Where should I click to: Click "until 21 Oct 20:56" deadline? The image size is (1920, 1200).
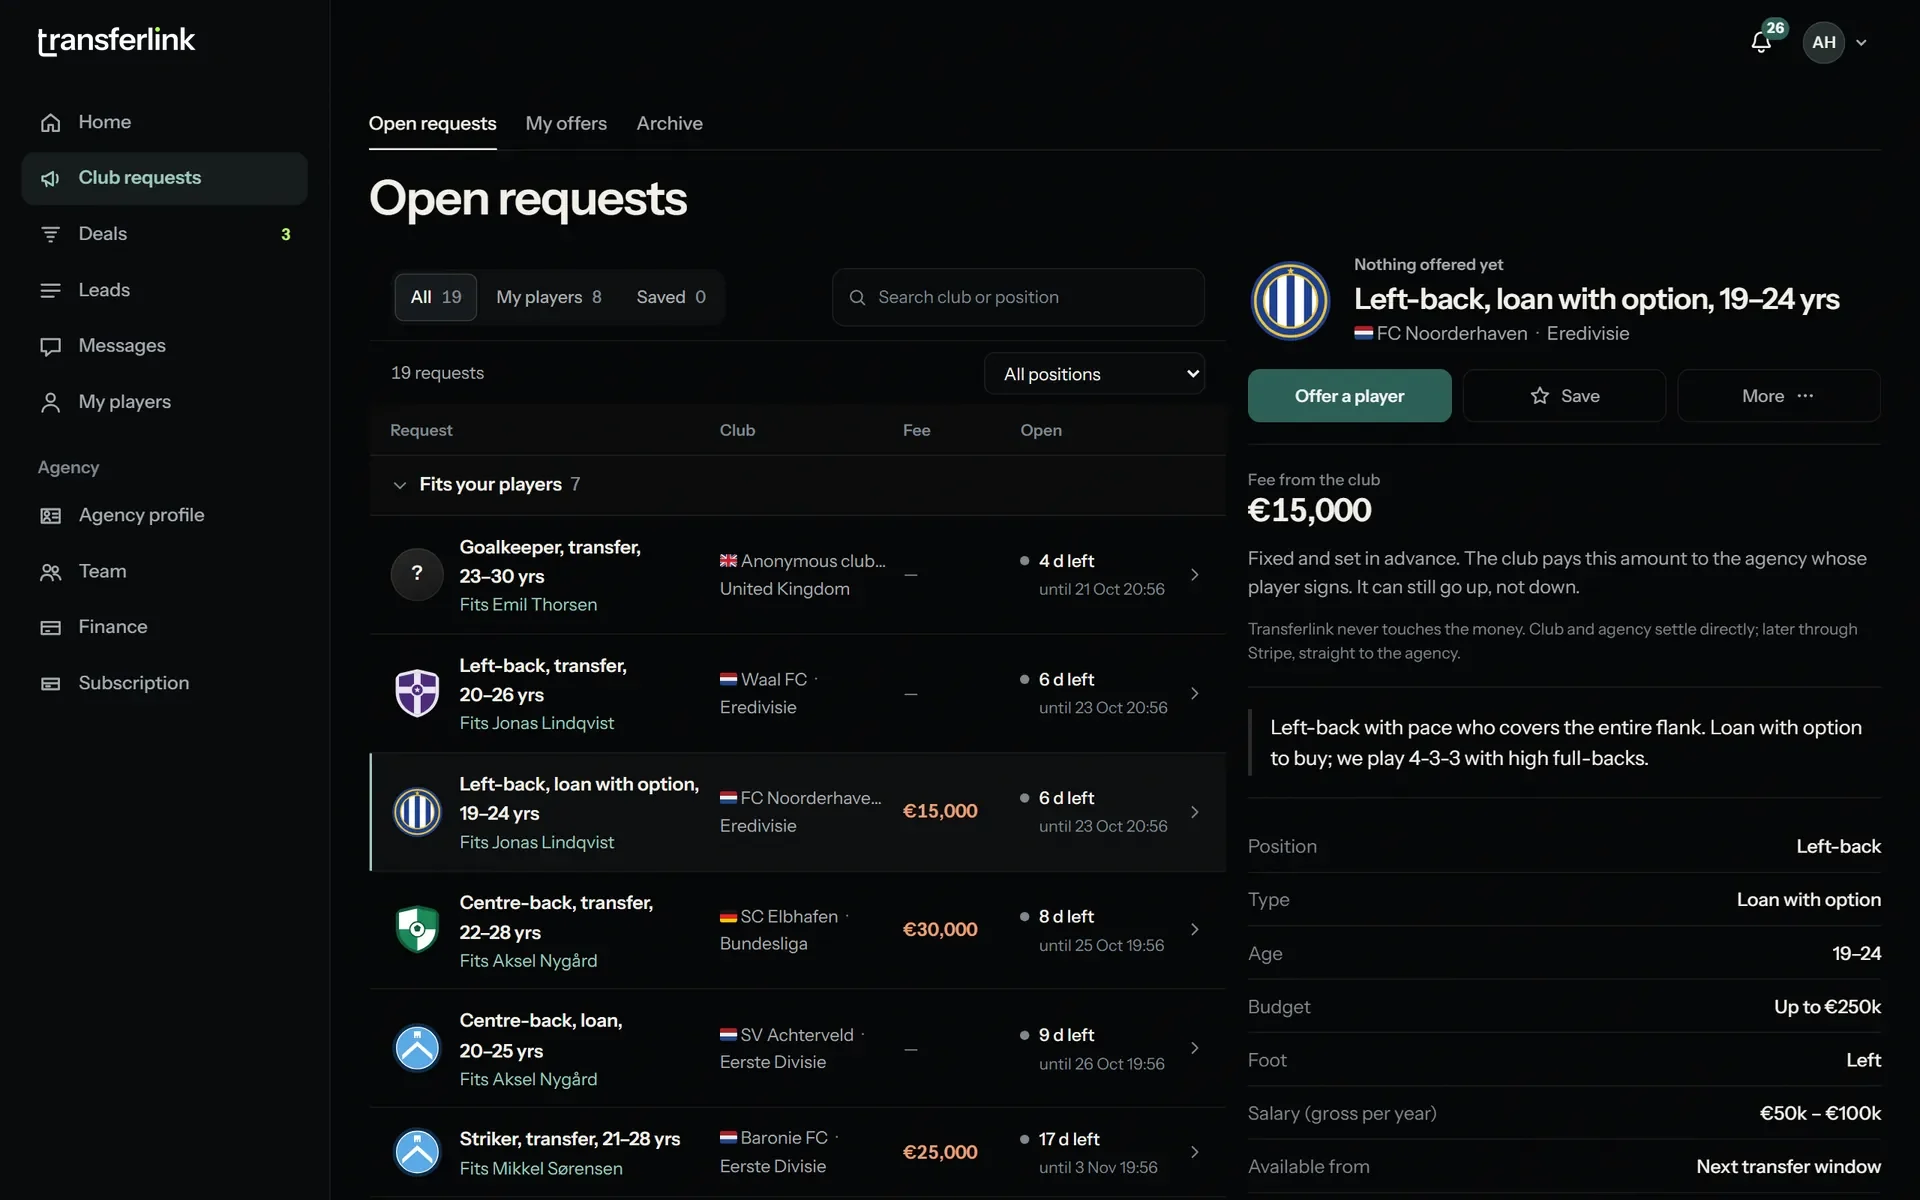[1101, 589]
